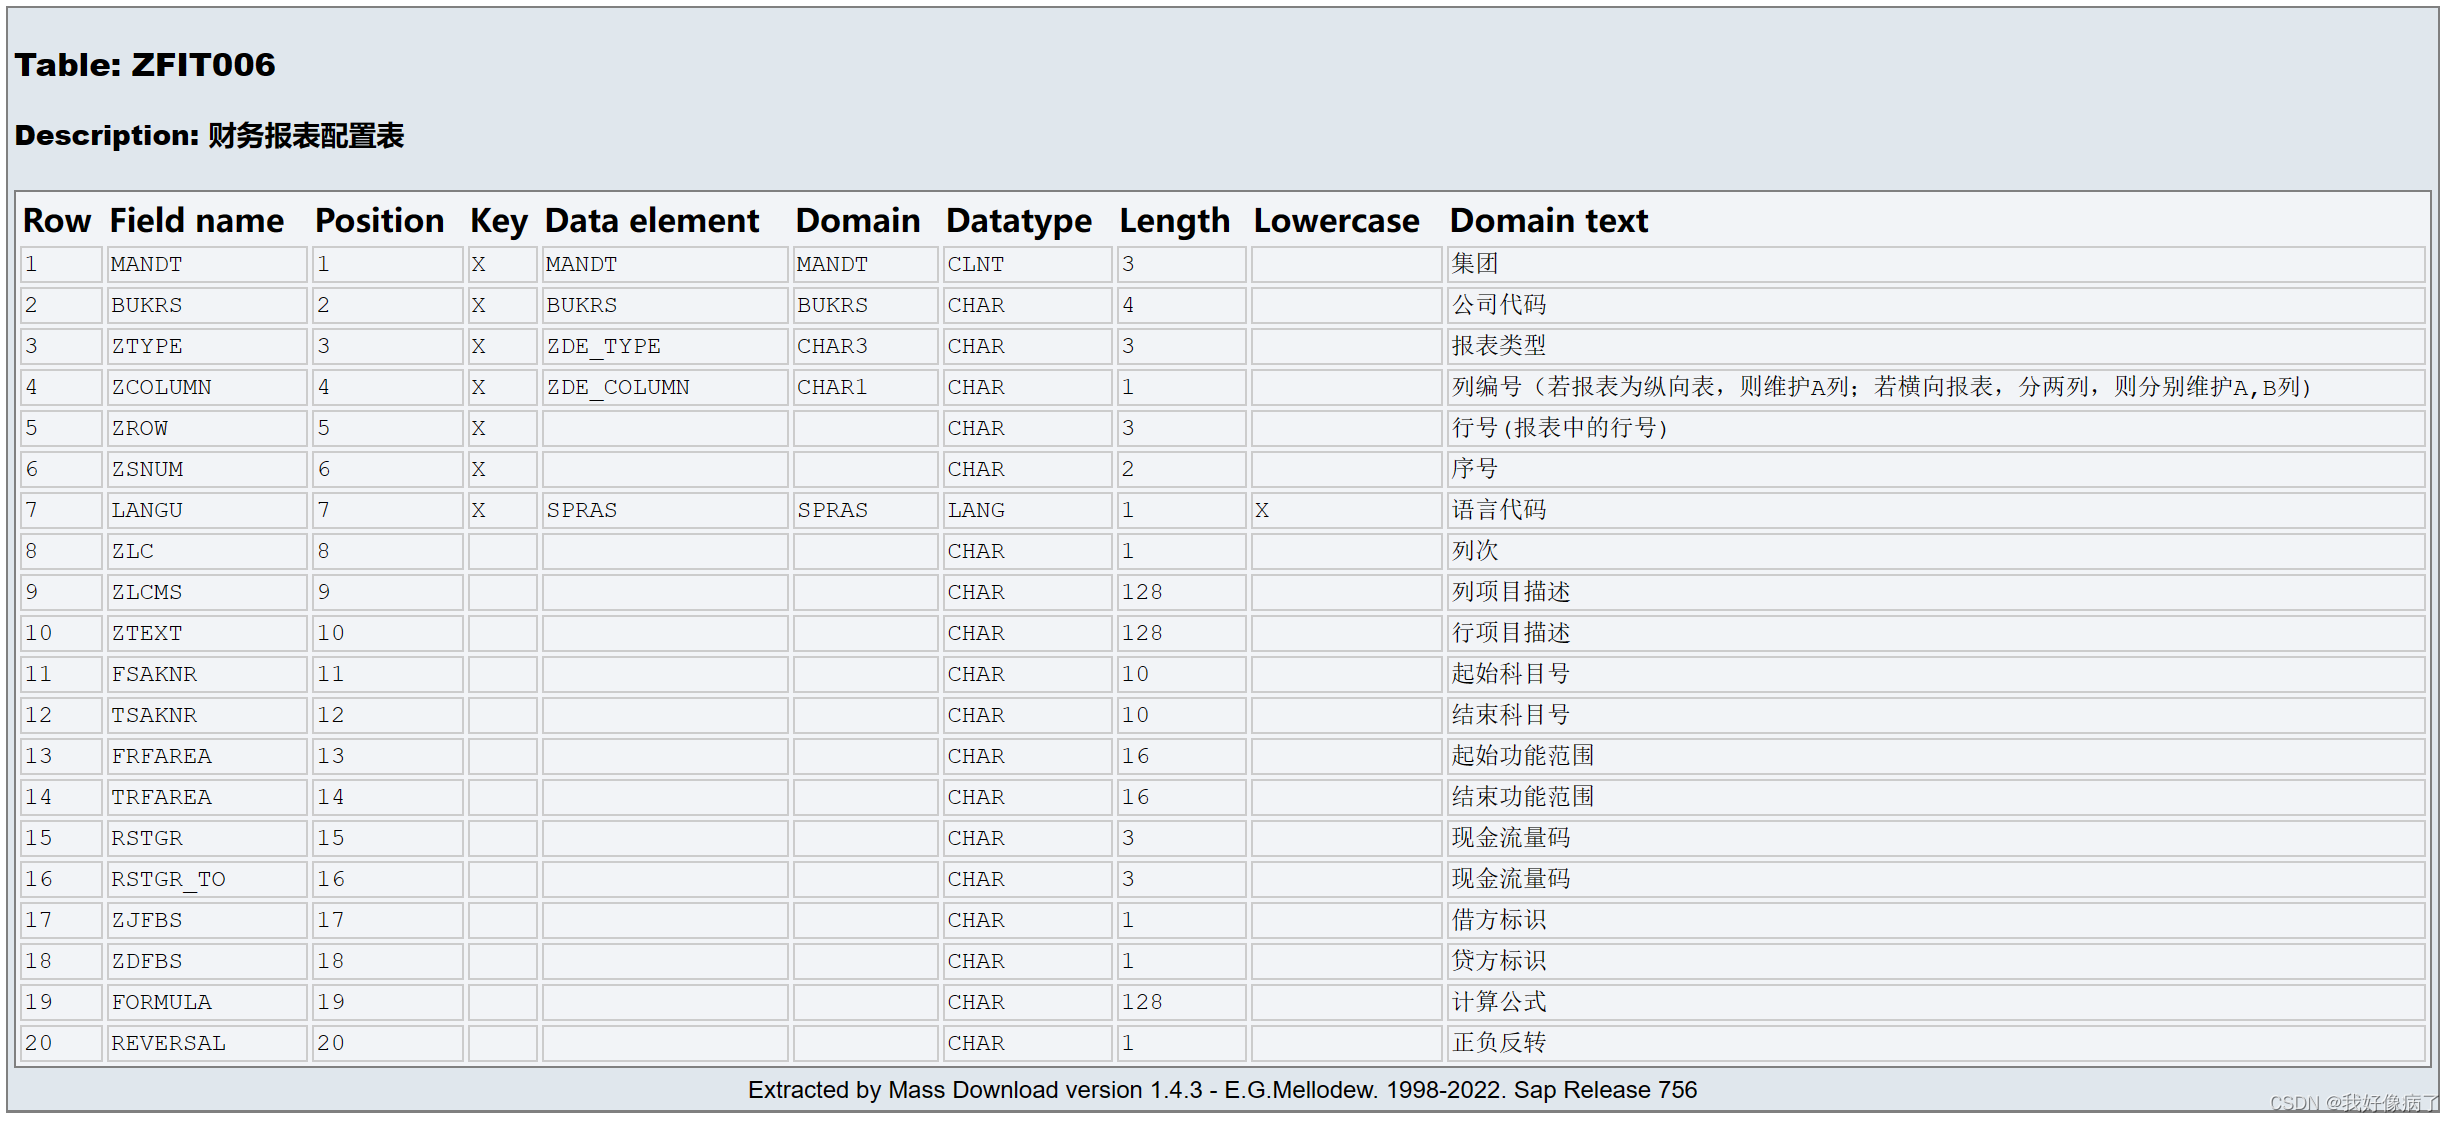Click the Position column header
This screenshot has width=2454, height=1122.
pos(379,221)
